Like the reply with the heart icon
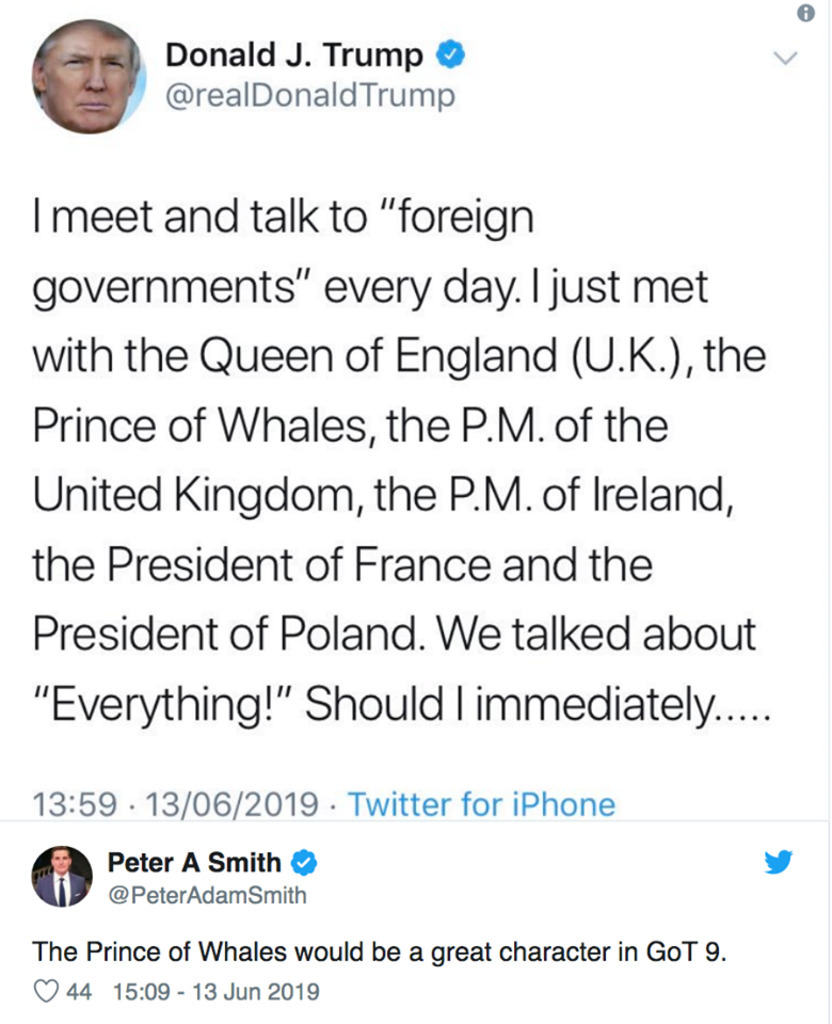832x1024 pixels. click(x=46, y=992)
